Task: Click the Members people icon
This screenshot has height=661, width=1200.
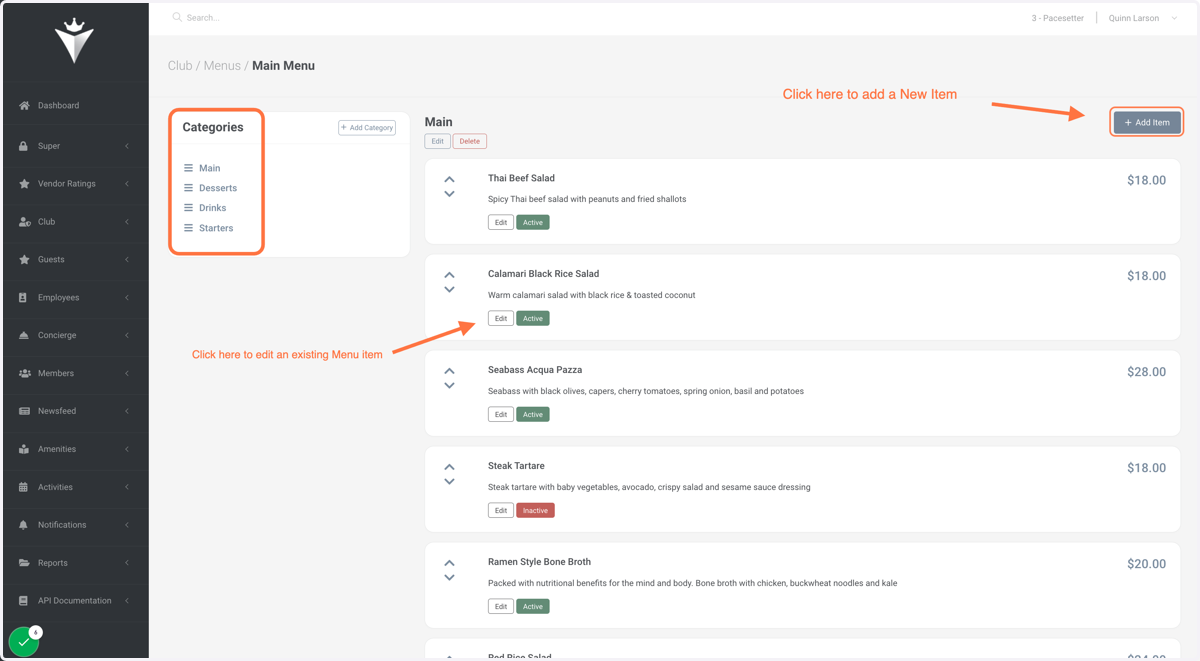Action: 24,374
